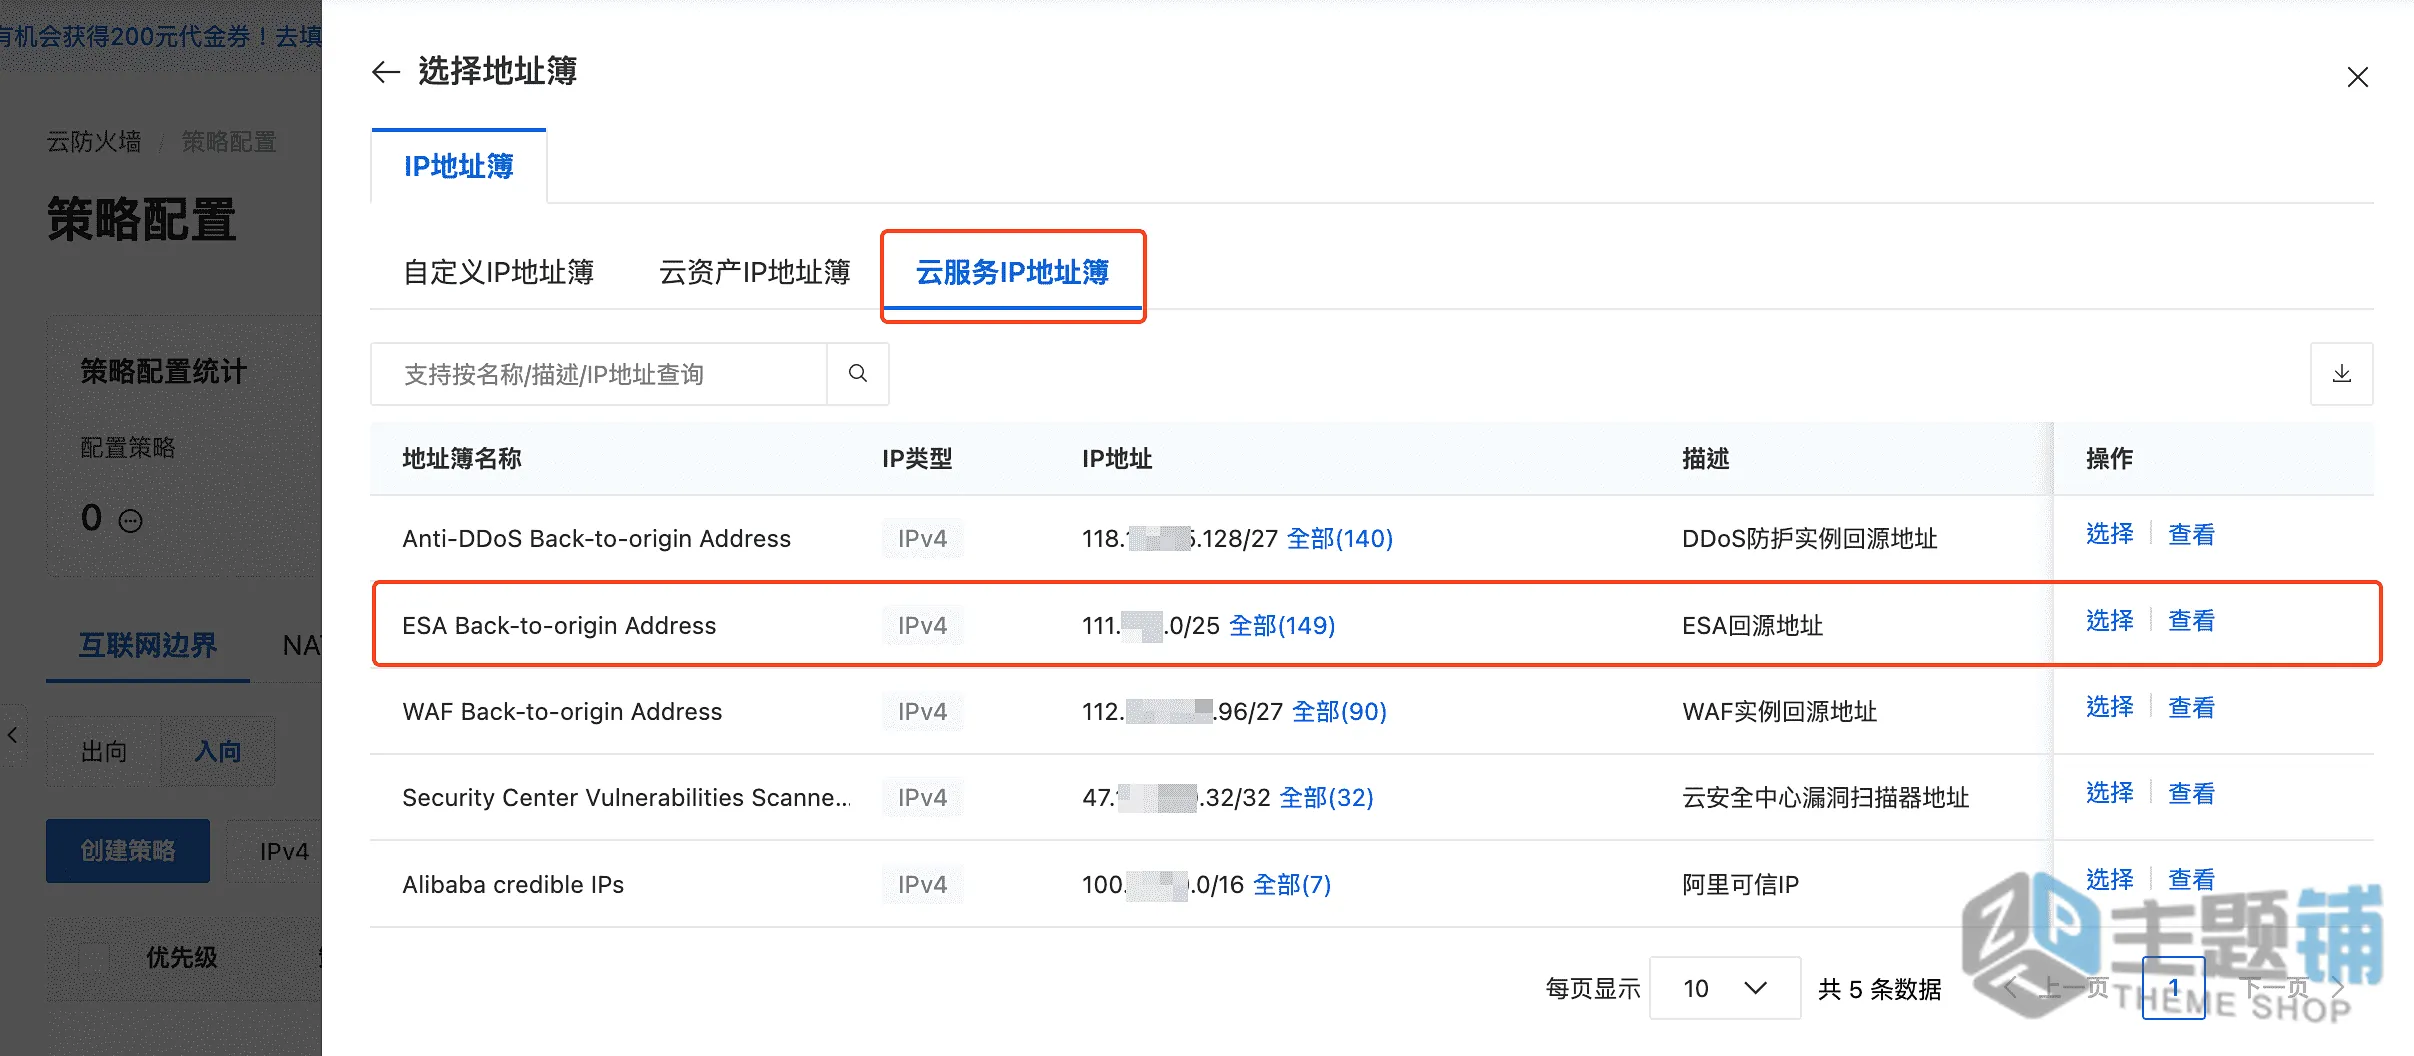Click the search magnifier icon
Screen dimensions: 2414x1056
tap(858, 374)
